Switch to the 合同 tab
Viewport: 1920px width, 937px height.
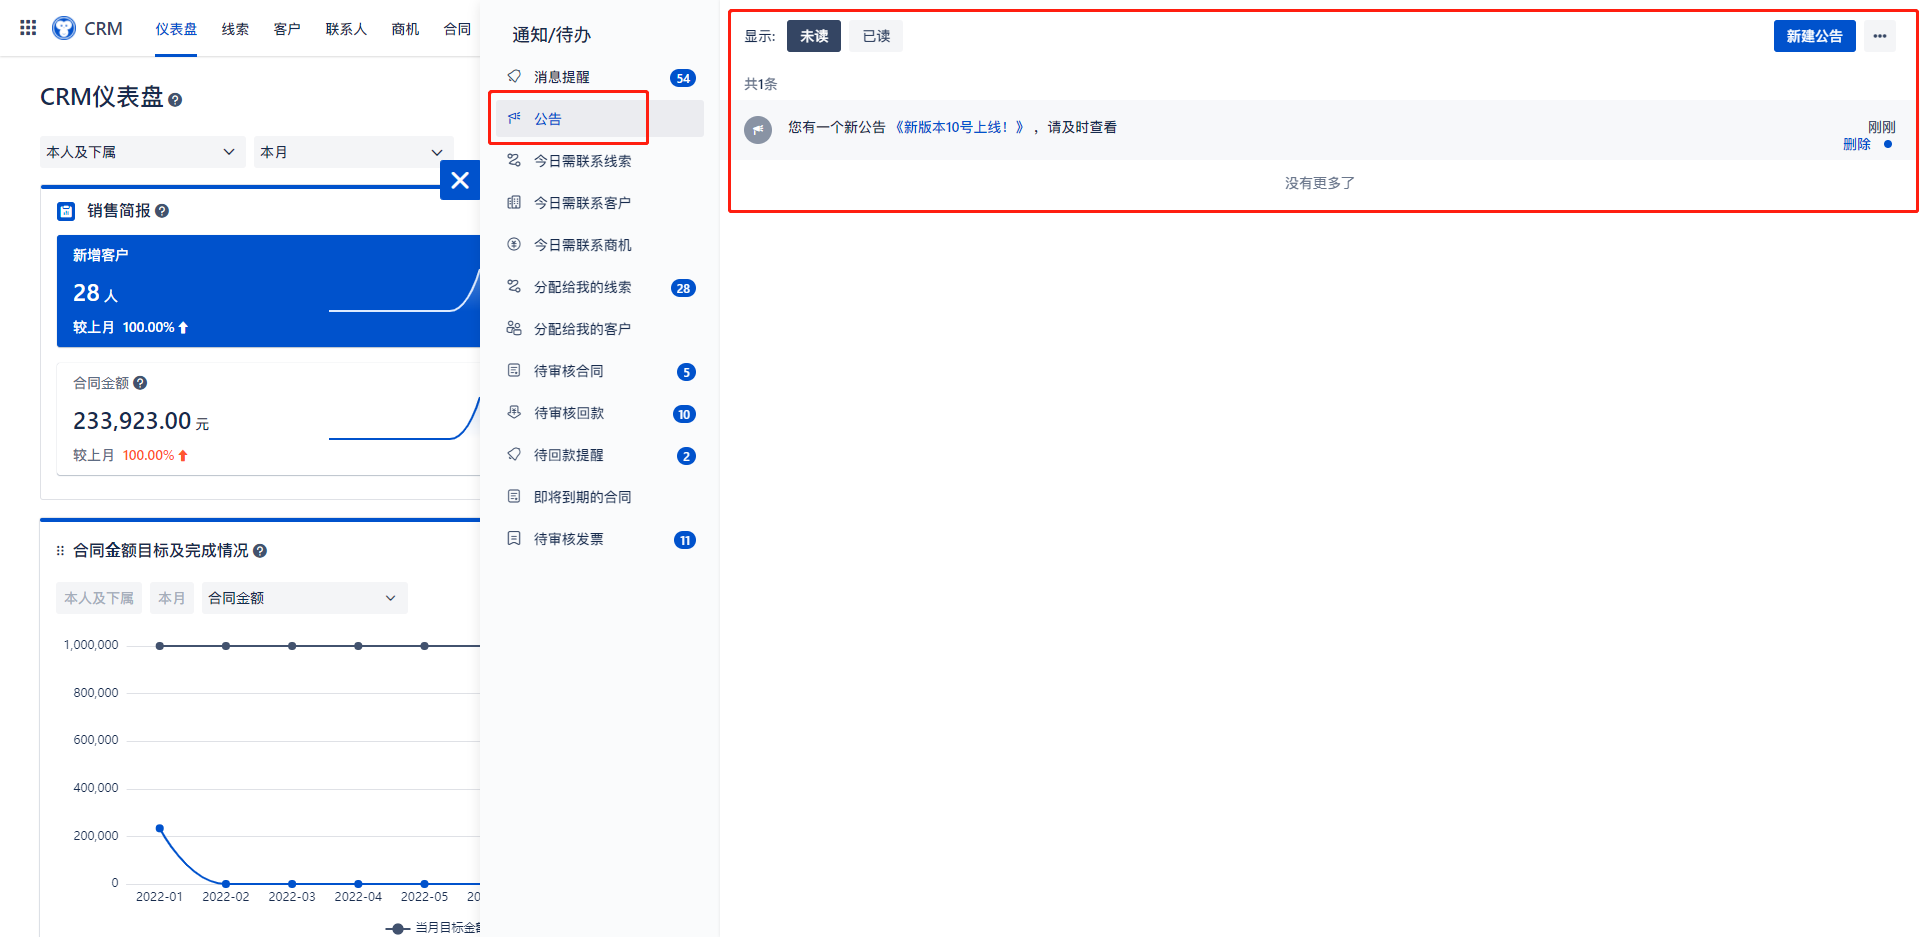(x=457, y=29)
